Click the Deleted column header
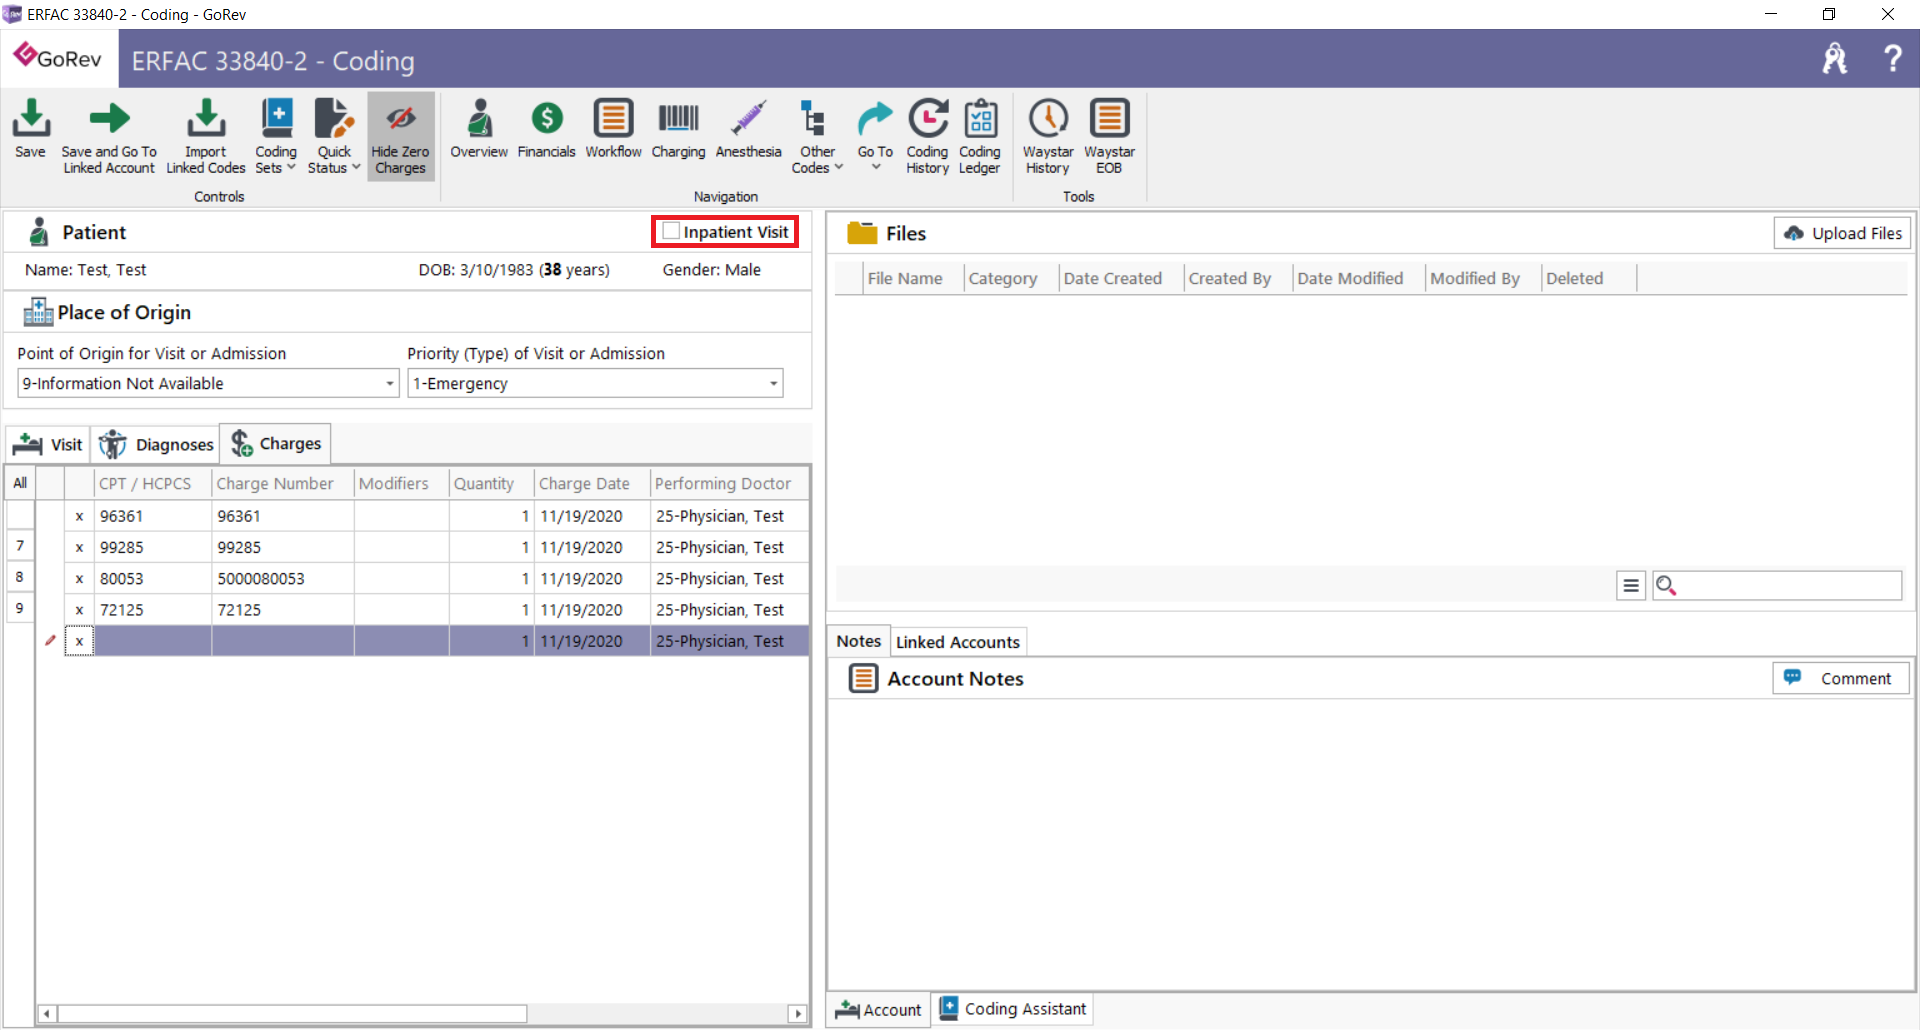 point(1589,278)
